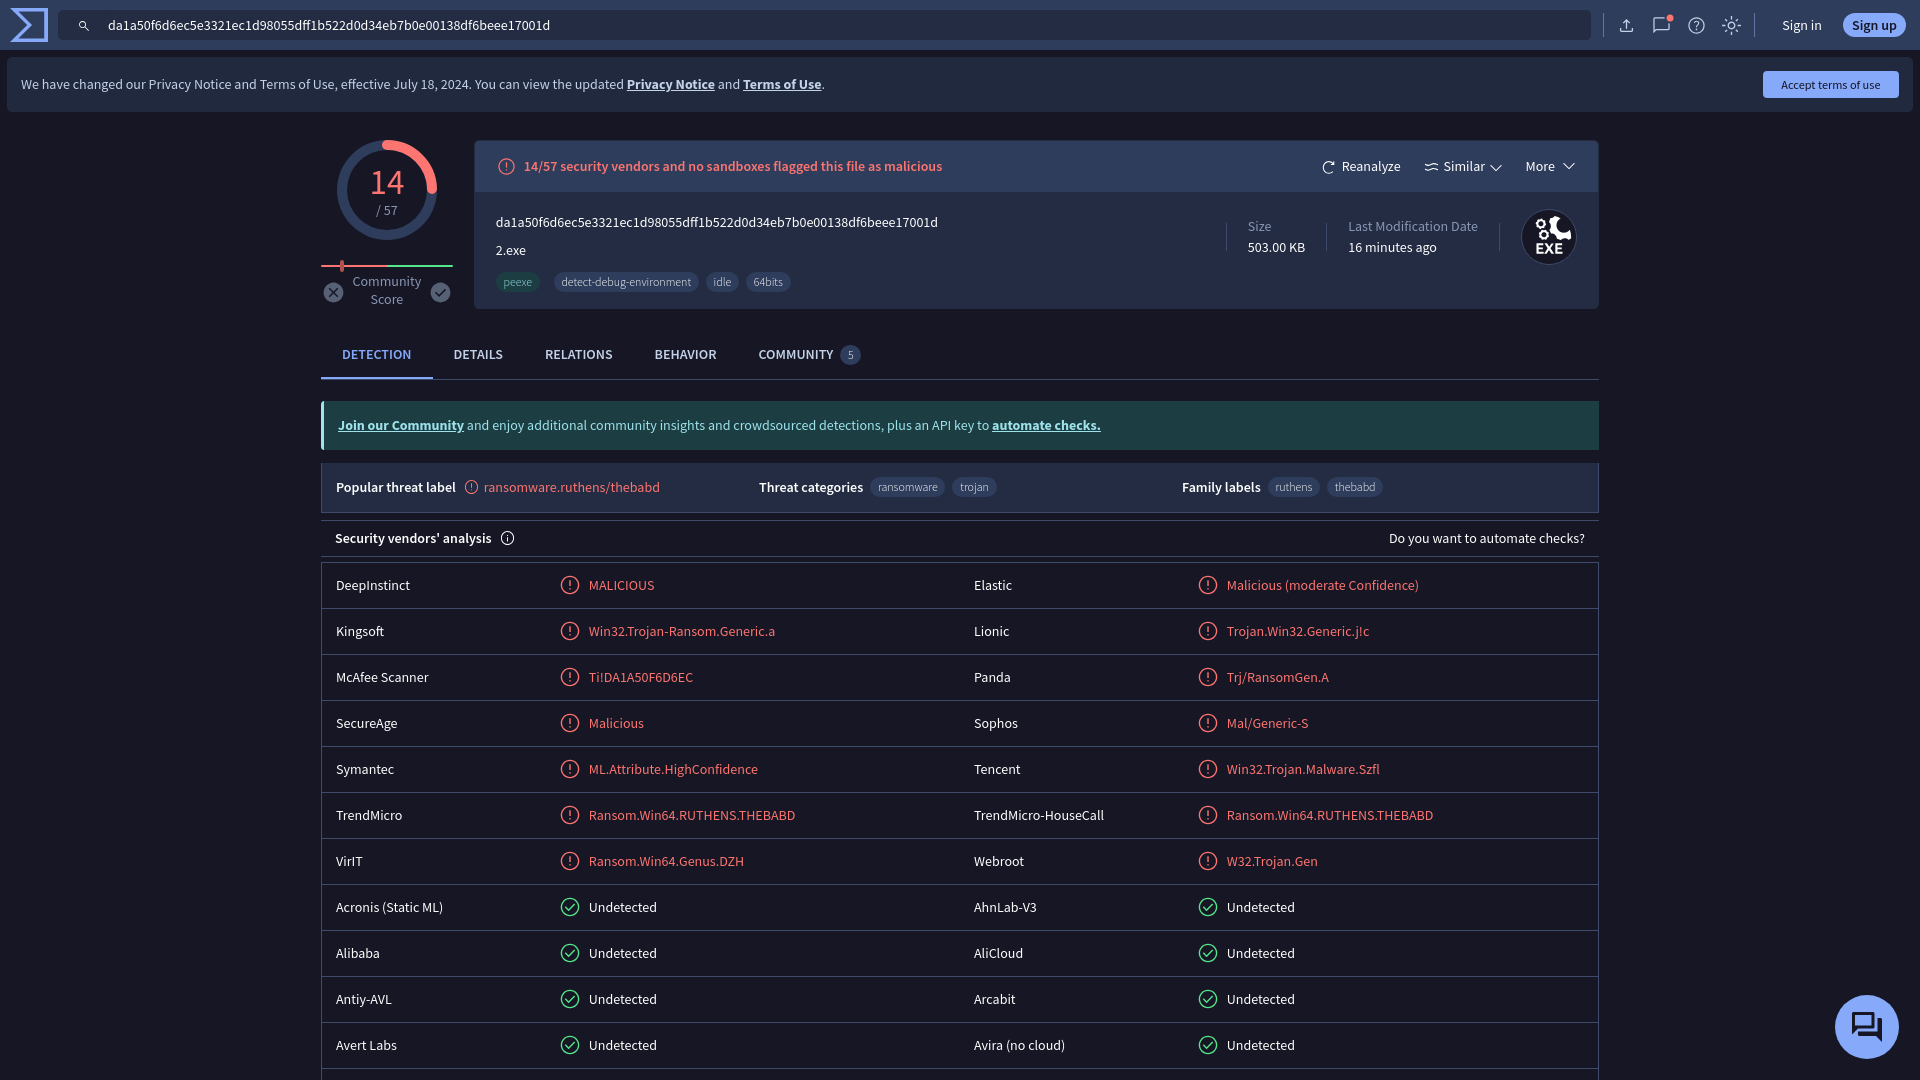The width and height of the screenshot is (1920, 1080).
Task: Open the Privacy Notice link
Action: pos(670,85)
